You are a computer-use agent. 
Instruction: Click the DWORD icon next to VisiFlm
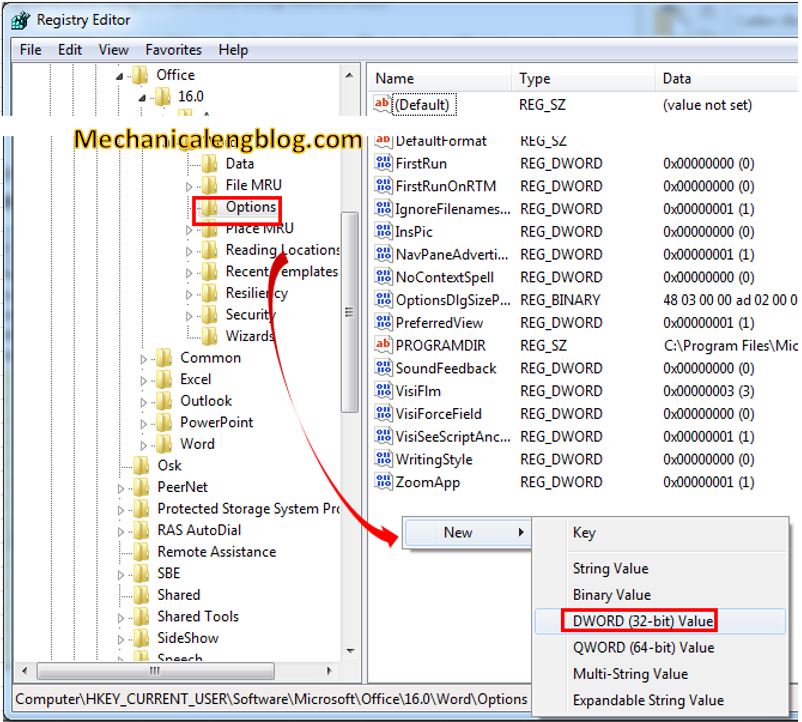point(385,391)
